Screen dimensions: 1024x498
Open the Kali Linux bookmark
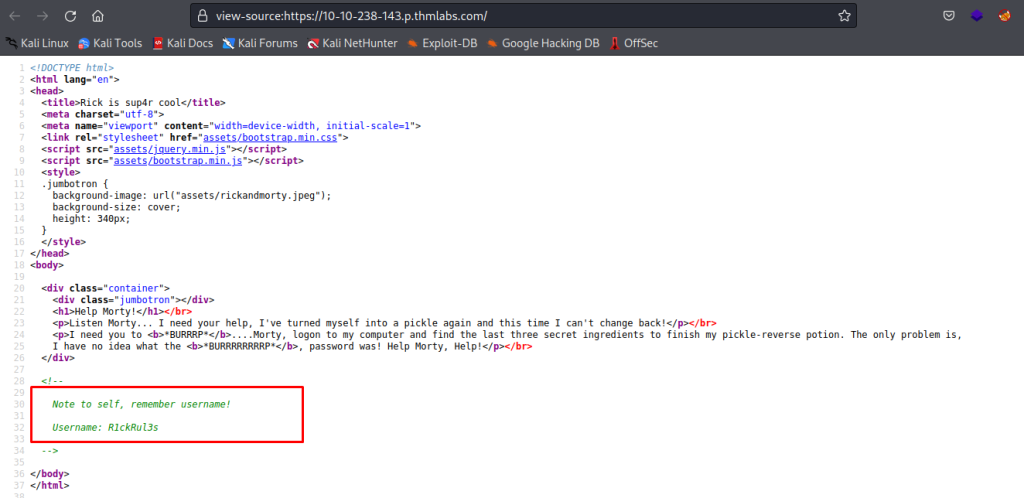[40, 44]
